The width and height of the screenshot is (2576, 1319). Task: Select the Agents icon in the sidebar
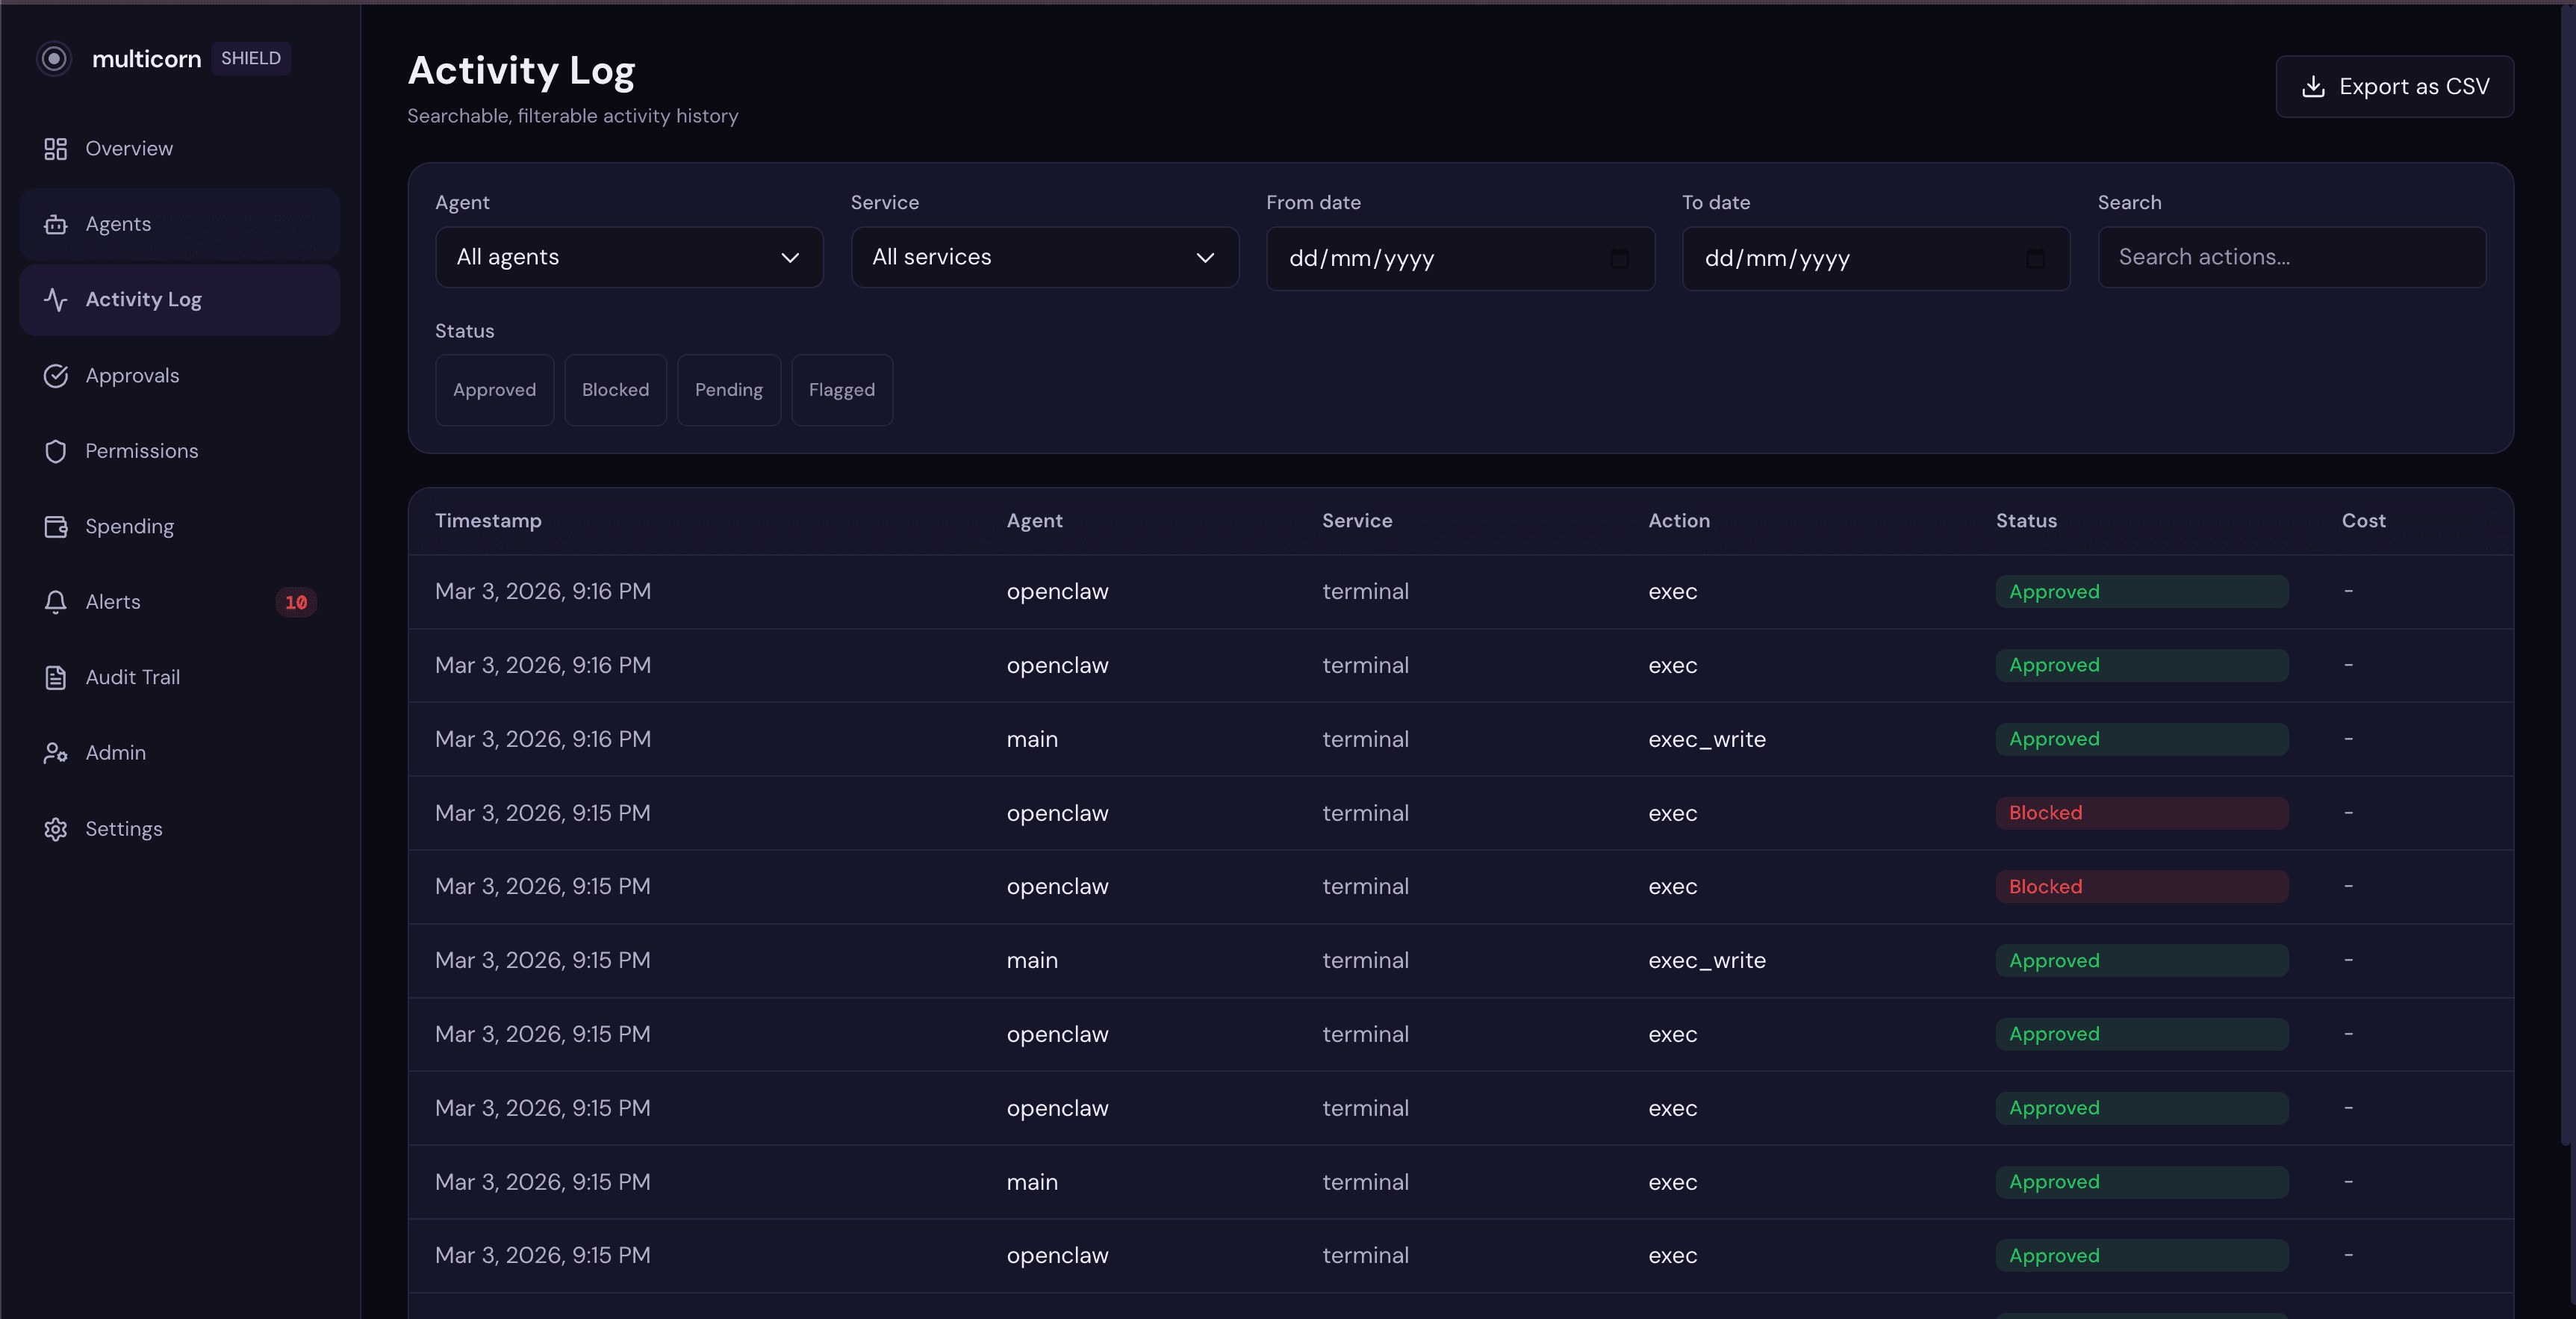pyautogui.click(x=56, y=223)
